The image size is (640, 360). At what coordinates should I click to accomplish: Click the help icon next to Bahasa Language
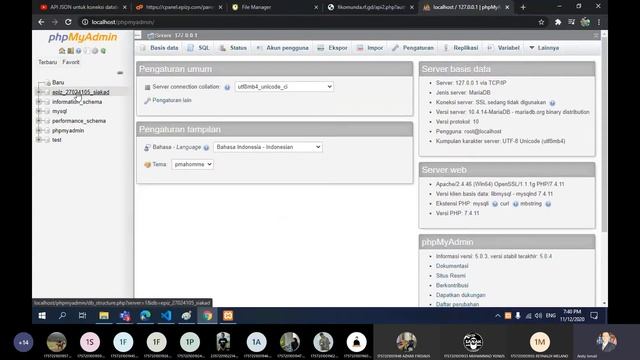pyautogui.click(x=207, y=147)
